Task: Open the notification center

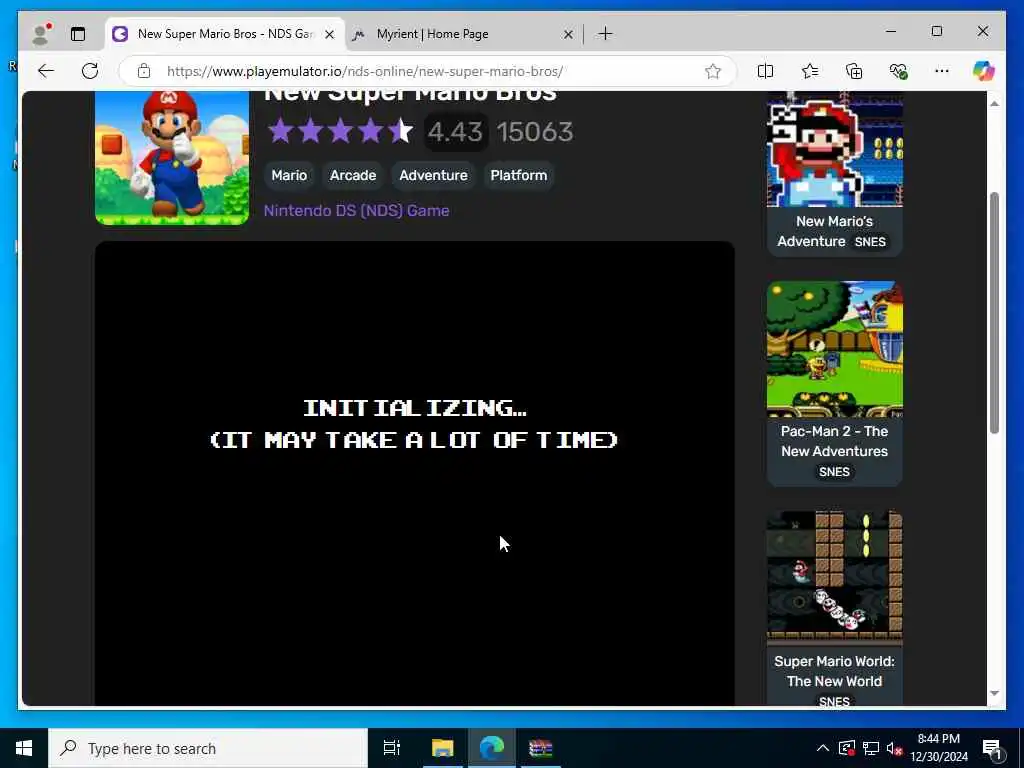Action: (993, 748)
